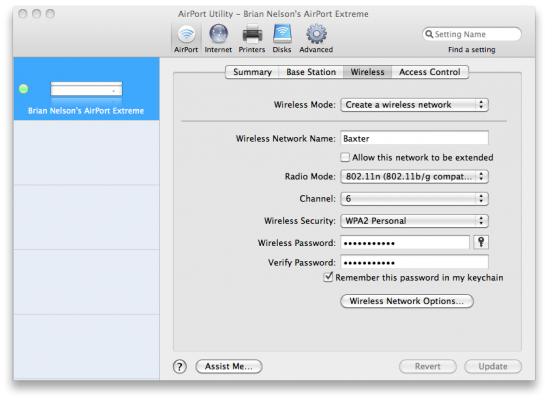This screenshot has height=400, width=548.
Task: Switch to the Access Control tab
Action: 430,72
